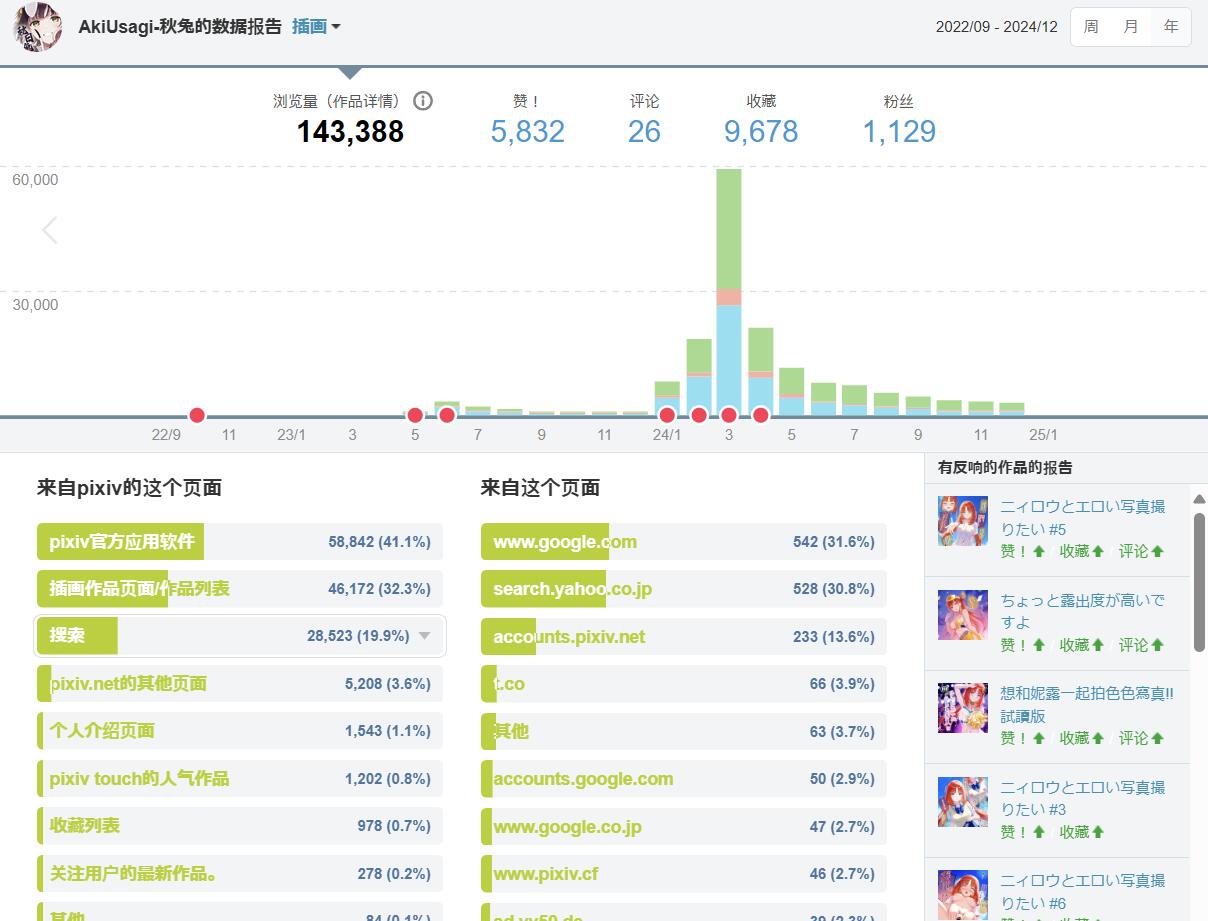
Task: Click green arrow beside 评论 for 写真撮りたい #5
Action: (1158, 551)
